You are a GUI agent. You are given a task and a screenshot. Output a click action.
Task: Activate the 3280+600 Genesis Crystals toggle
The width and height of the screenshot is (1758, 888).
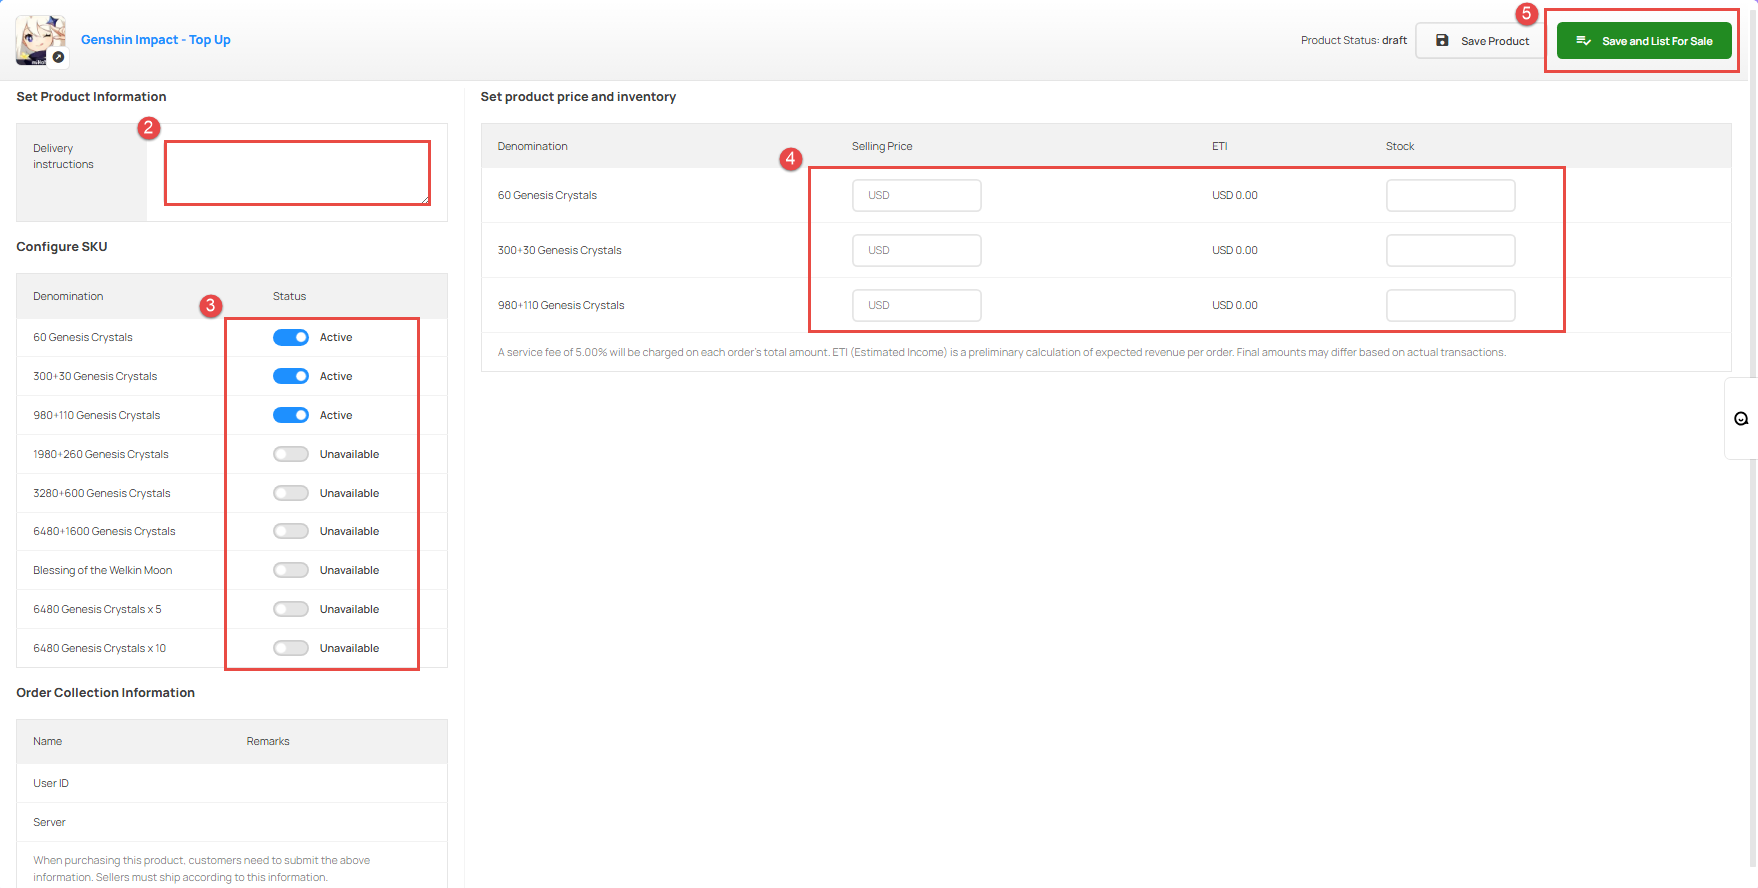click(291, 493)
